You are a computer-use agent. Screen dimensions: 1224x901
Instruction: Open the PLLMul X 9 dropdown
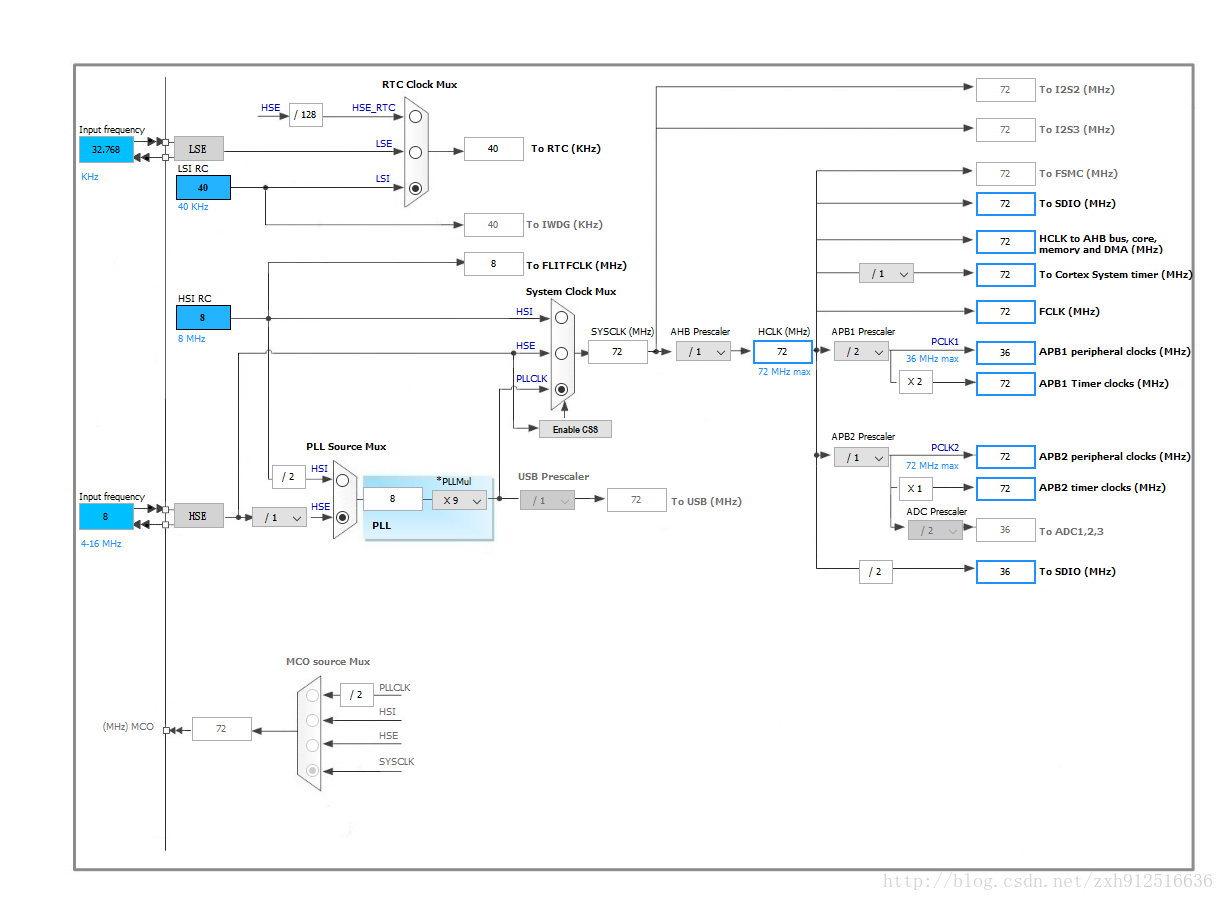point(459,499)
